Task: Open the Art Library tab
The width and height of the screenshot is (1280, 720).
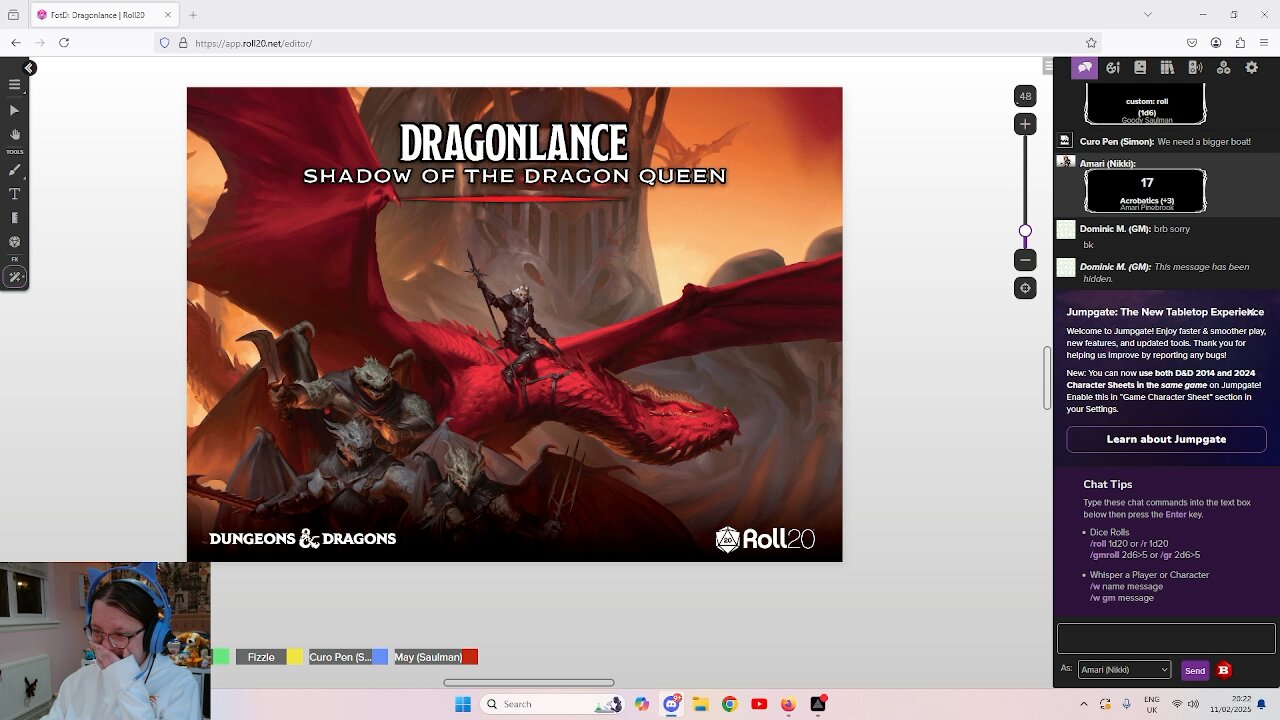Action: click(x=1113, y=68)
